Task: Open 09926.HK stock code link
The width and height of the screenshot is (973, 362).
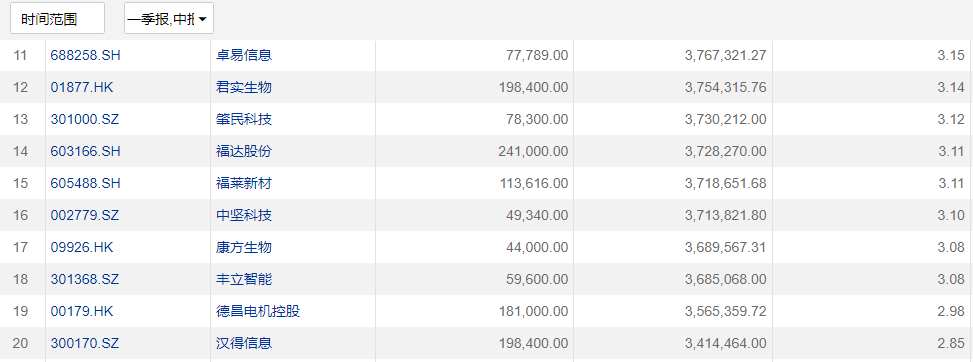Action: [x=82, y=248]
